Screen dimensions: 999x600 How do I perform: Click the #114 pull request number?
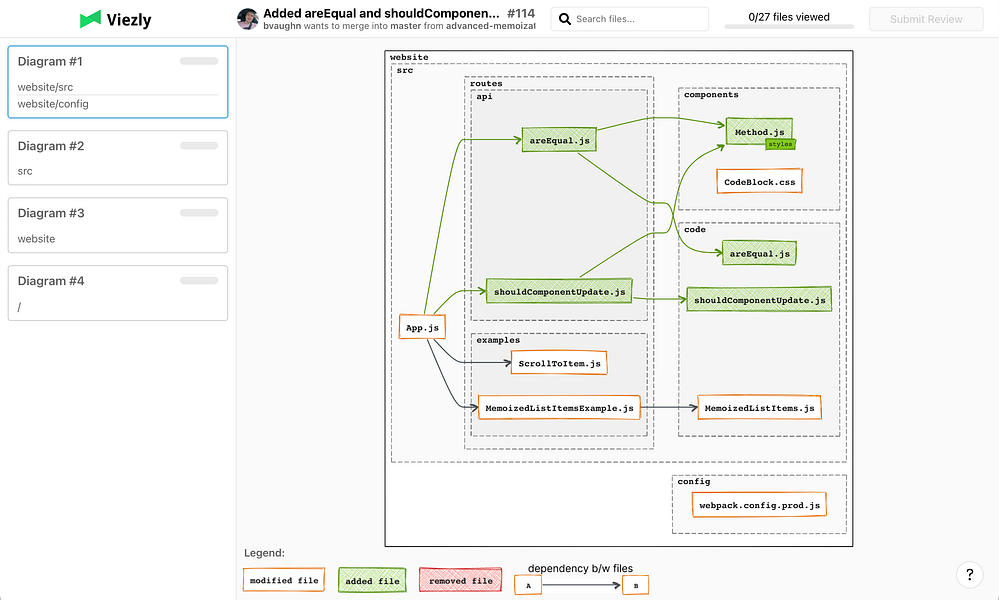pyautogui.click(x=521, y=13)
